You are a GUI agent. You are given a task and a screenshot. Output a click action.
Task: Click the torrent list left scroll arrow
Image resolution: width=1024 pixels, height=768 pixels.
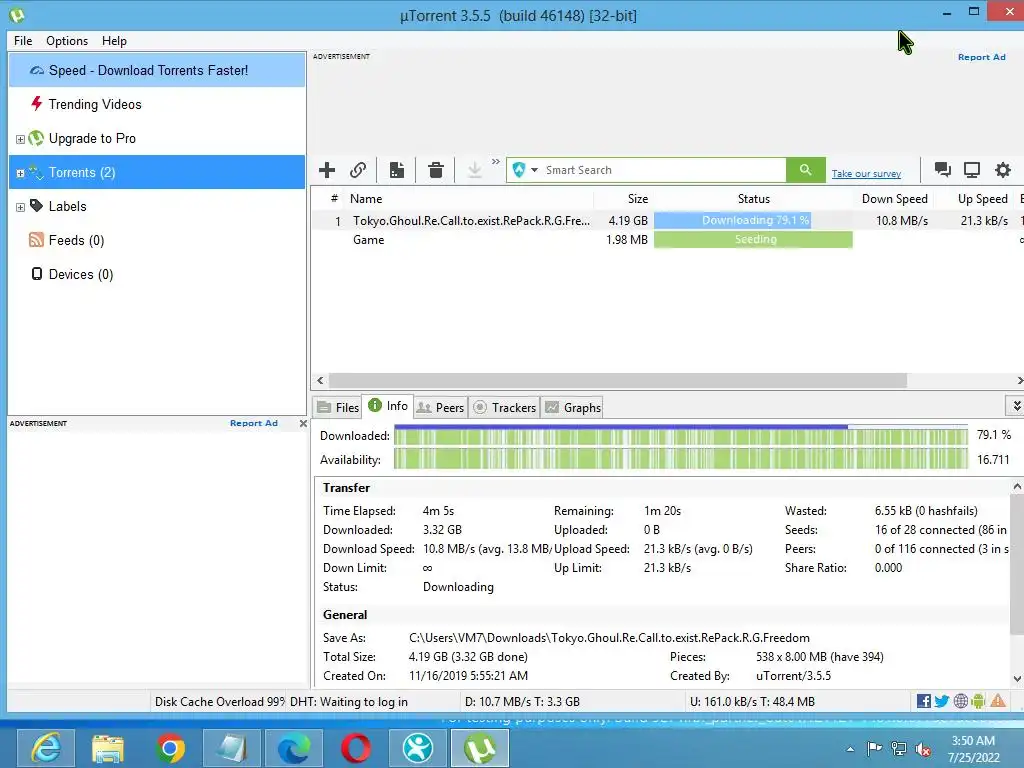(320, 380)
